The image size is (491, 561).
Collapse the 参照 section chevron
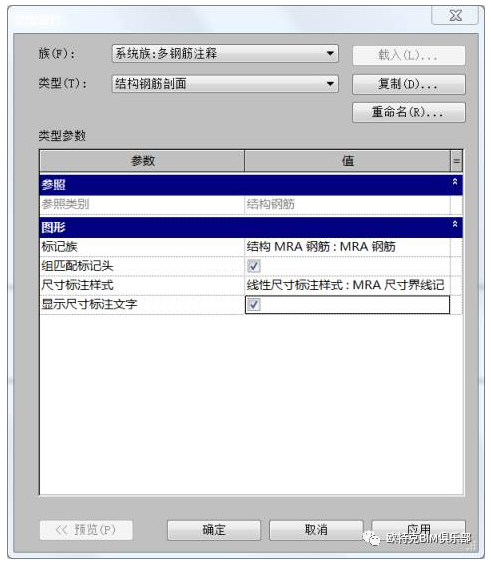click(455, 182)
